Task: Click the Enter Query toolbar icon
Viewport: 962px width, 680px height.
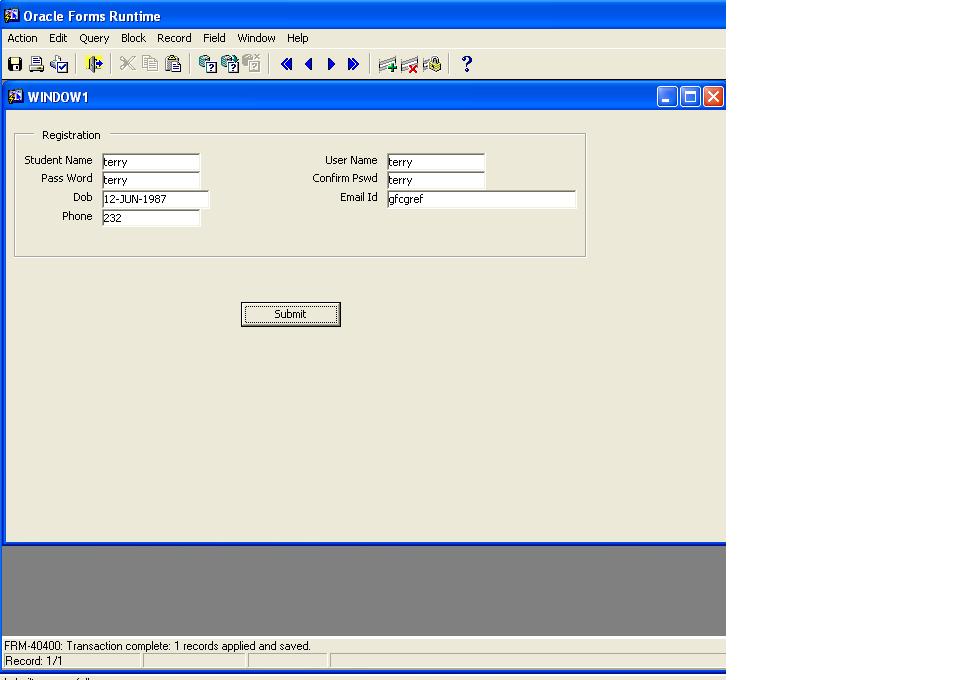Action: pyautogui.click(x=208, y=64)
